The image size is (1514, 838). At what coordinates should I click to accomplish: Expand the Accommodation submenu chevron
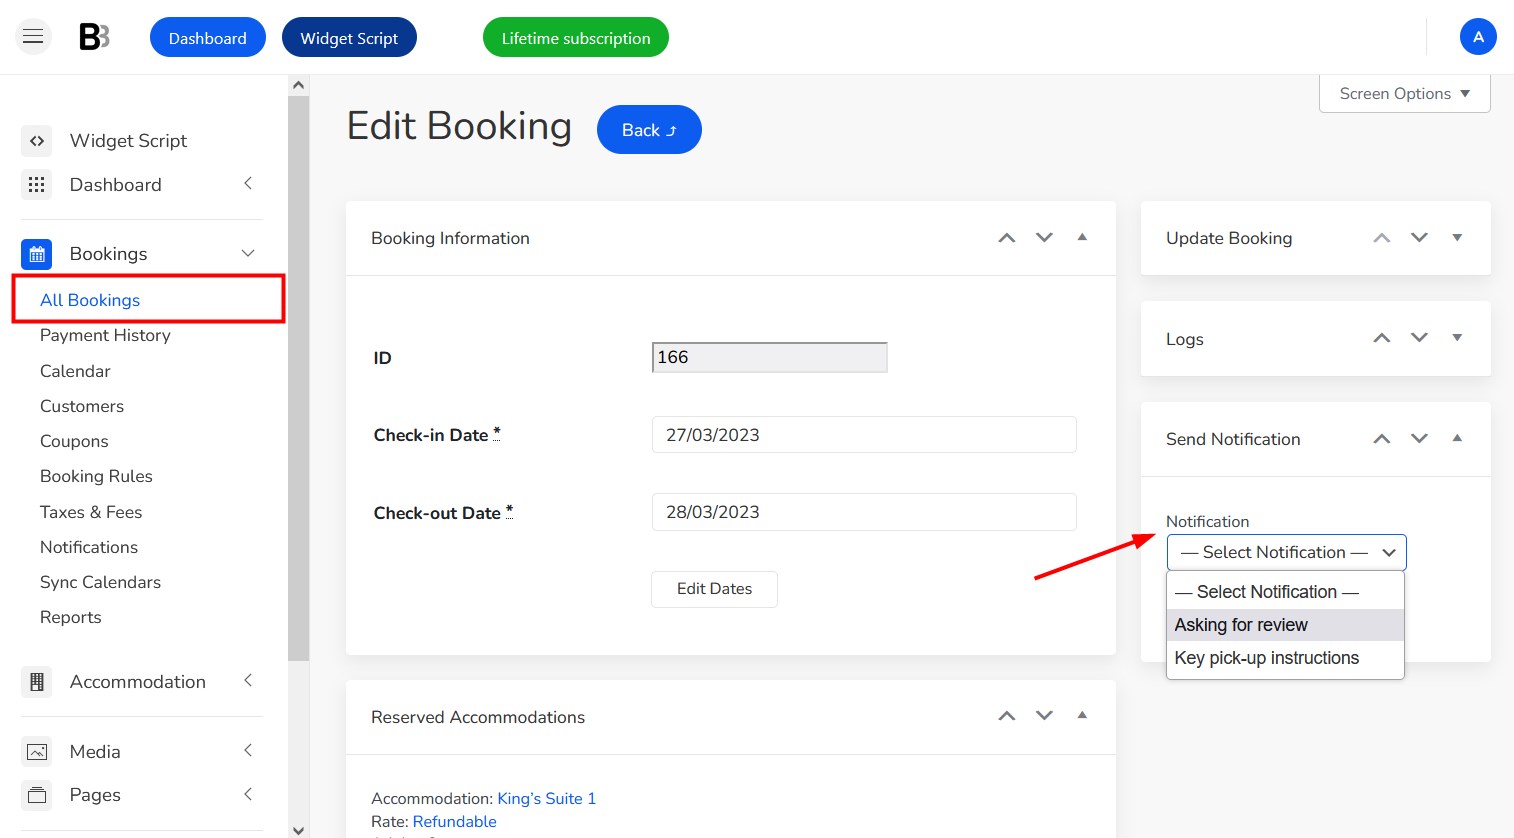pos(248,681)
